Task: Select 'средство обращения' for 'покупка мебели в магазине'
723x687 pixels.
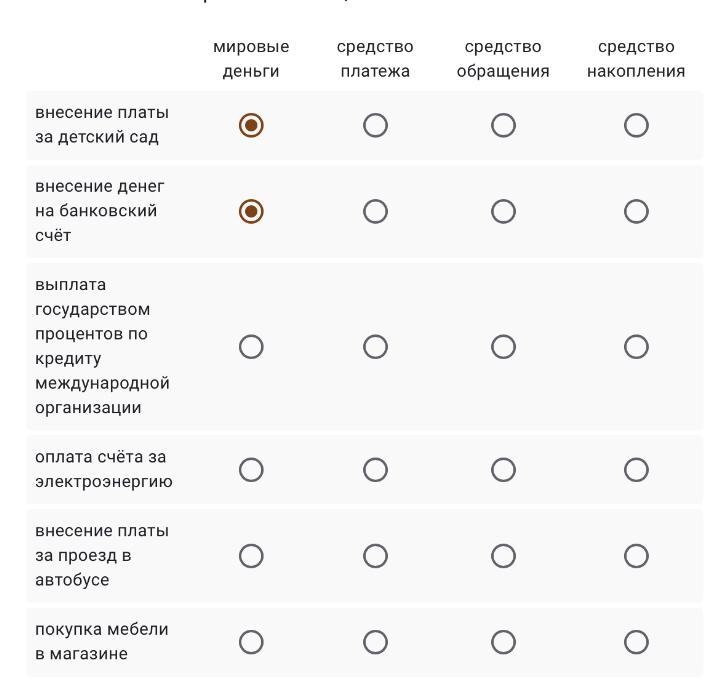Action: [x=503, y=641]
